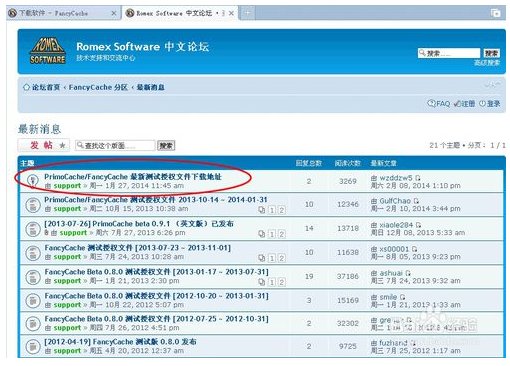
Task: Open FancyCache 分区 breadcrumb
Action: point(98,87)
